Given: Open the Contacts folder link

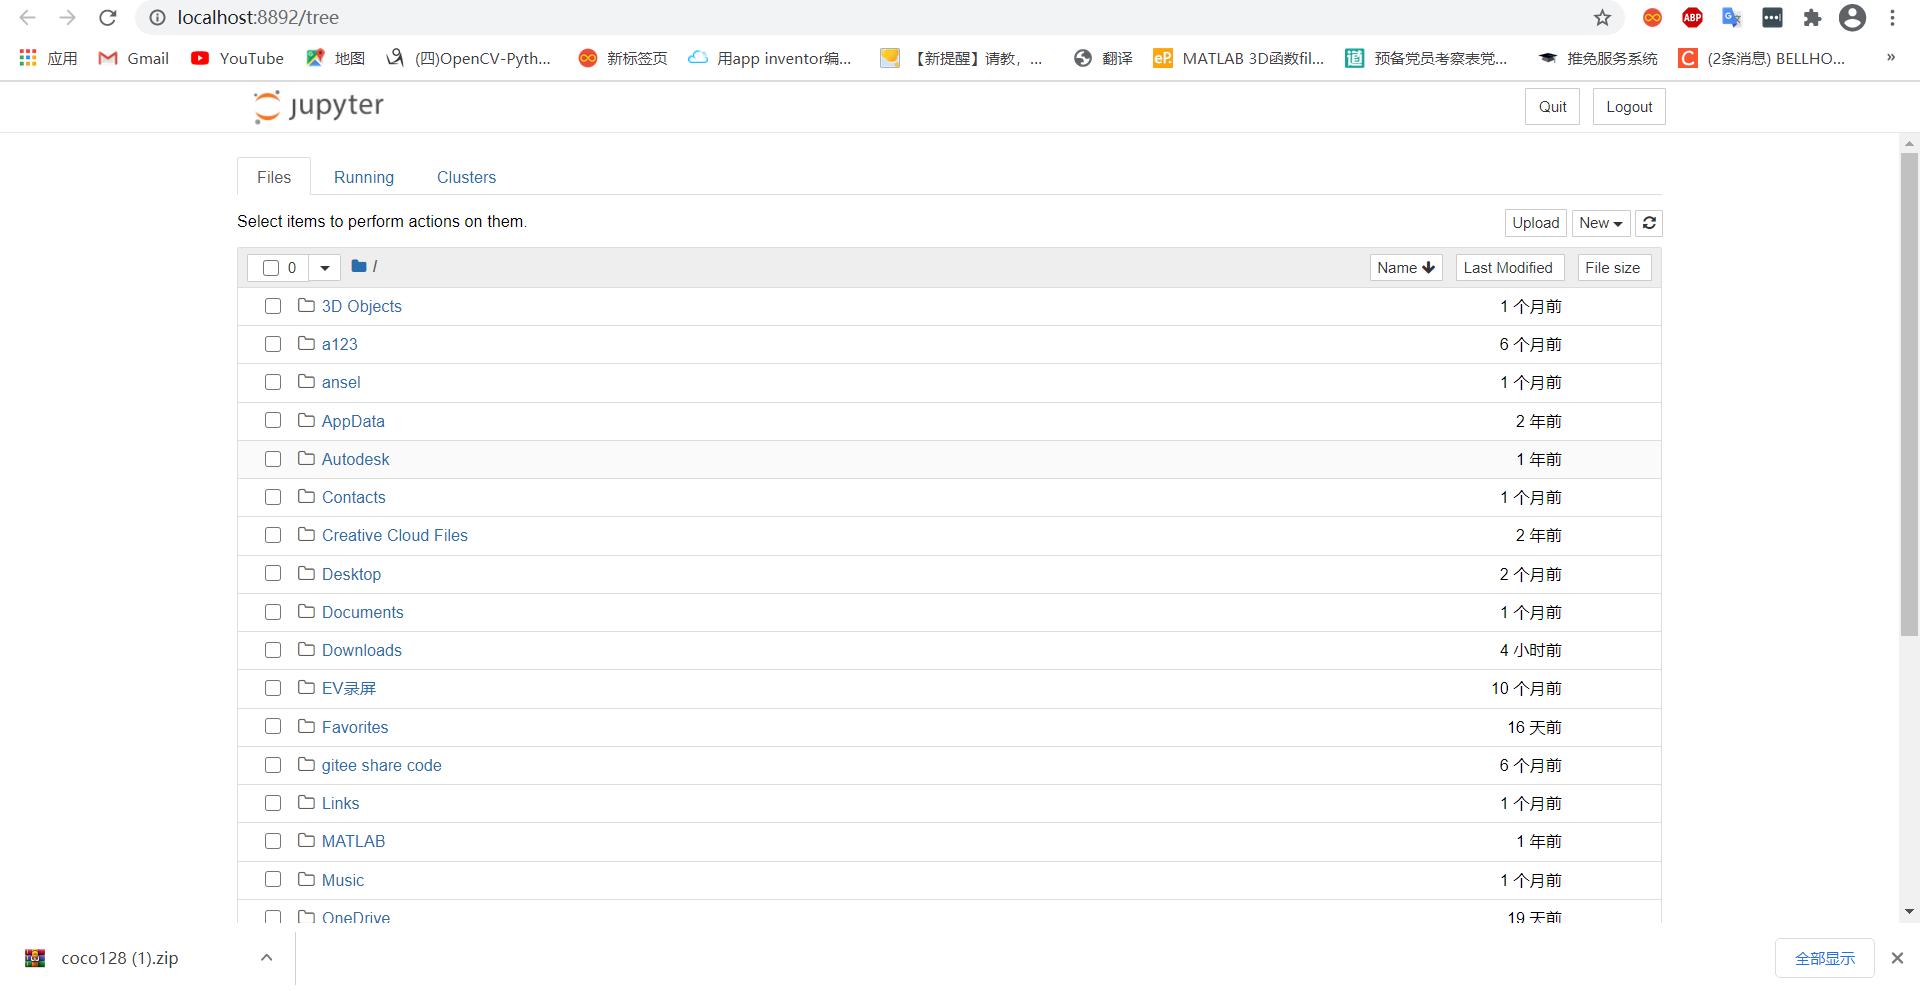Looking at the screenshot, I should point(354,497).
